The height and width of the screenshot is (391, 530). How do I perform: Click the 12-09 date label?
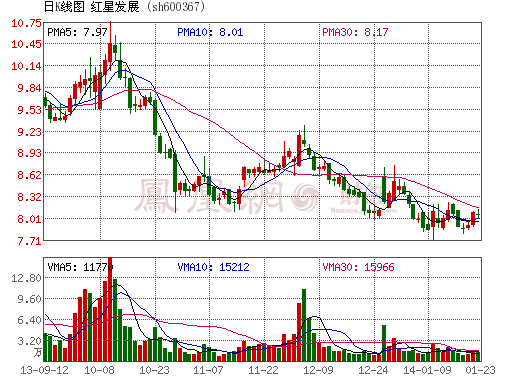(x=318, y=370)
